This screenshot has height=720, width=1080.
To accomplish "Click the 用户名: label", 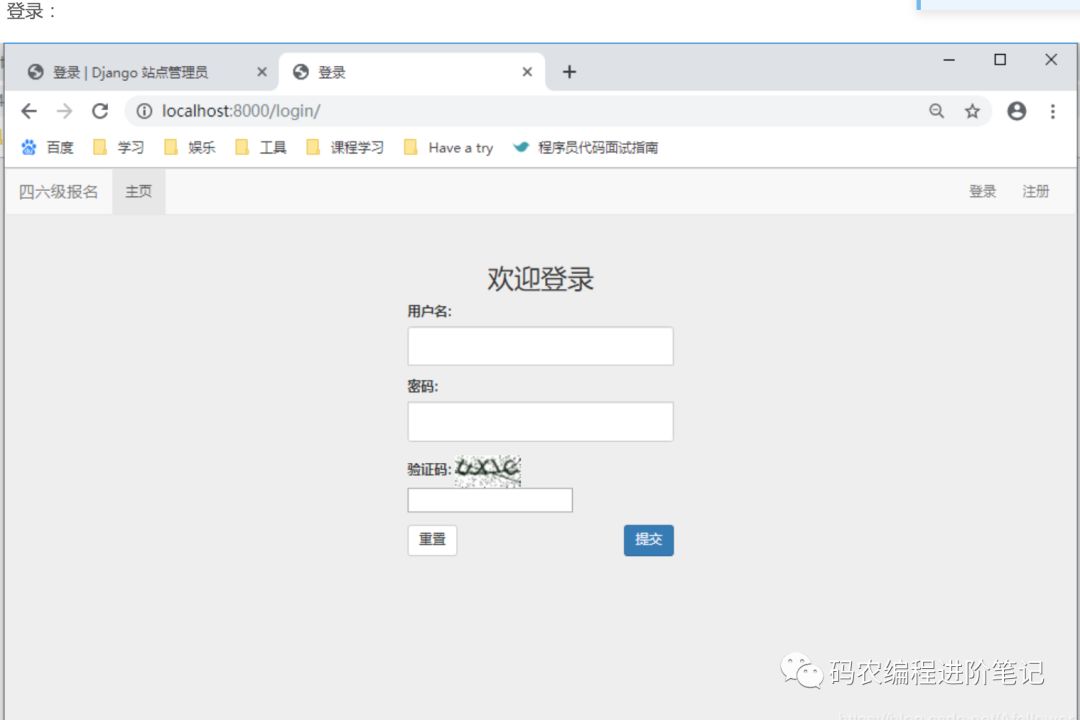I will [429, 311].
